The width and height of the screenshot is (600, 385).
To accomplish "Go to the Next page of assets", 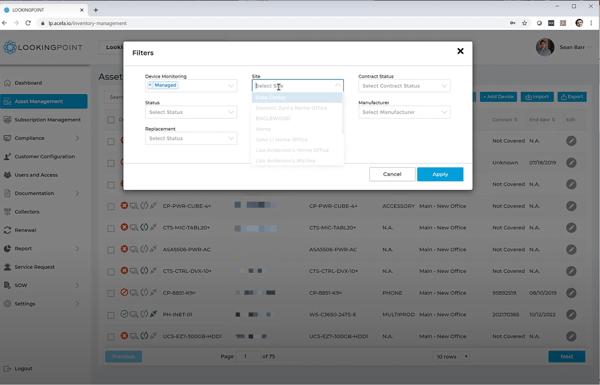I will click(x=567, y=356).
